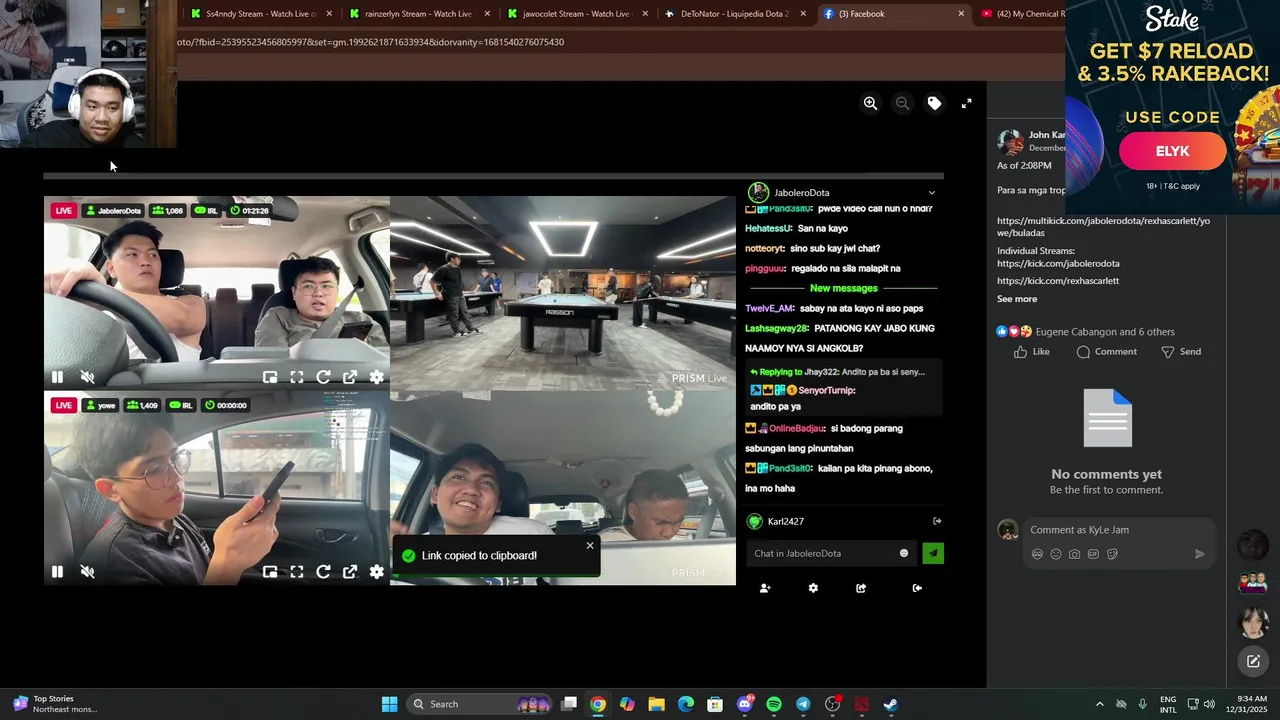Like the Facebook post
Viewport: 1280px width, 720px height.
[1031, 352]
